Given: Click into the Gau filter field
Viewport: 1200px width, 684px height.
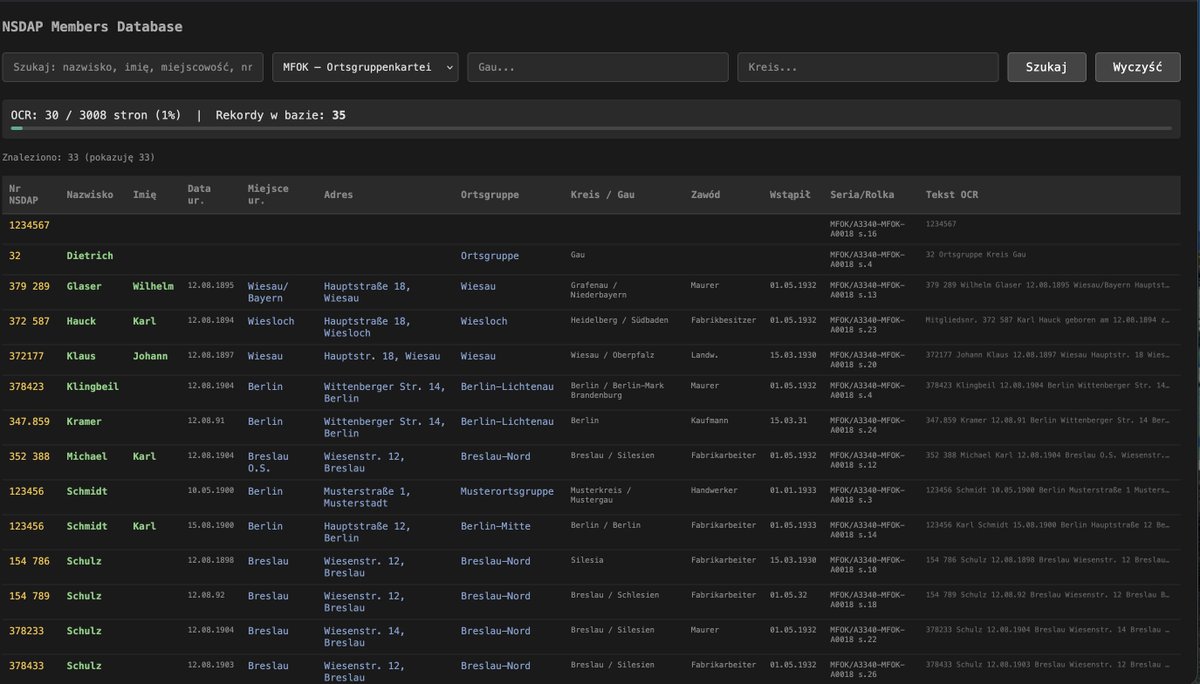Looking at the screenshot, I should pos(598,67).
